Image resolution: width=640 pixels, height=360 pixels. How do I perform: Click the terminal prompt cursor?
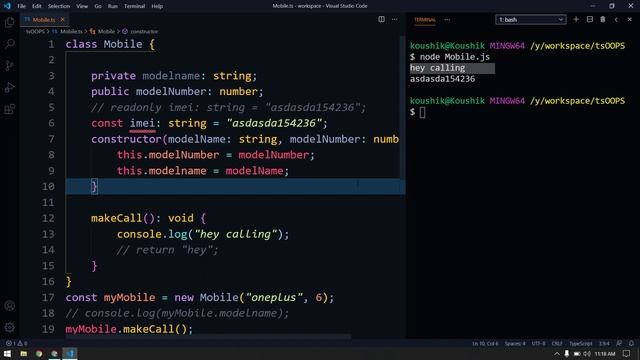(x=422, y=112)
